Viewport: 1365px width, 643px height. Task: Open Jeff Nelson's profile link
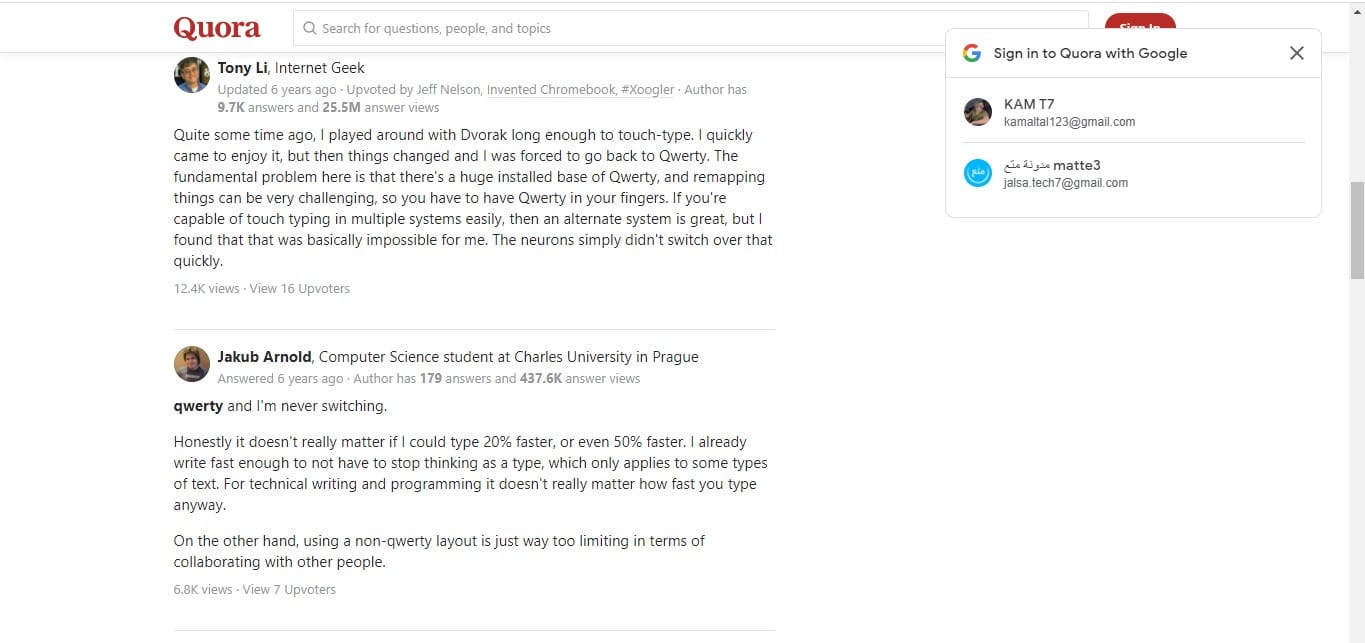click(x=446, y=90)
